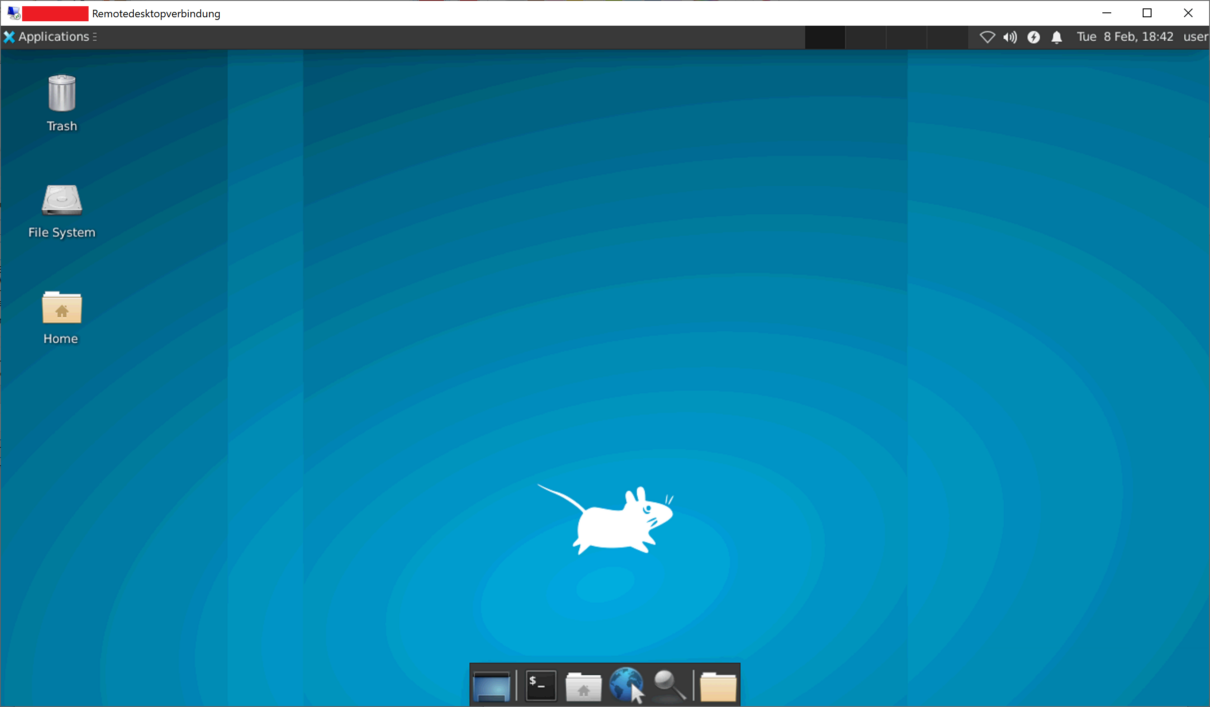1210x707 pixels.
Task: Click the power manager lightning icon
Action: [1033, 37]
